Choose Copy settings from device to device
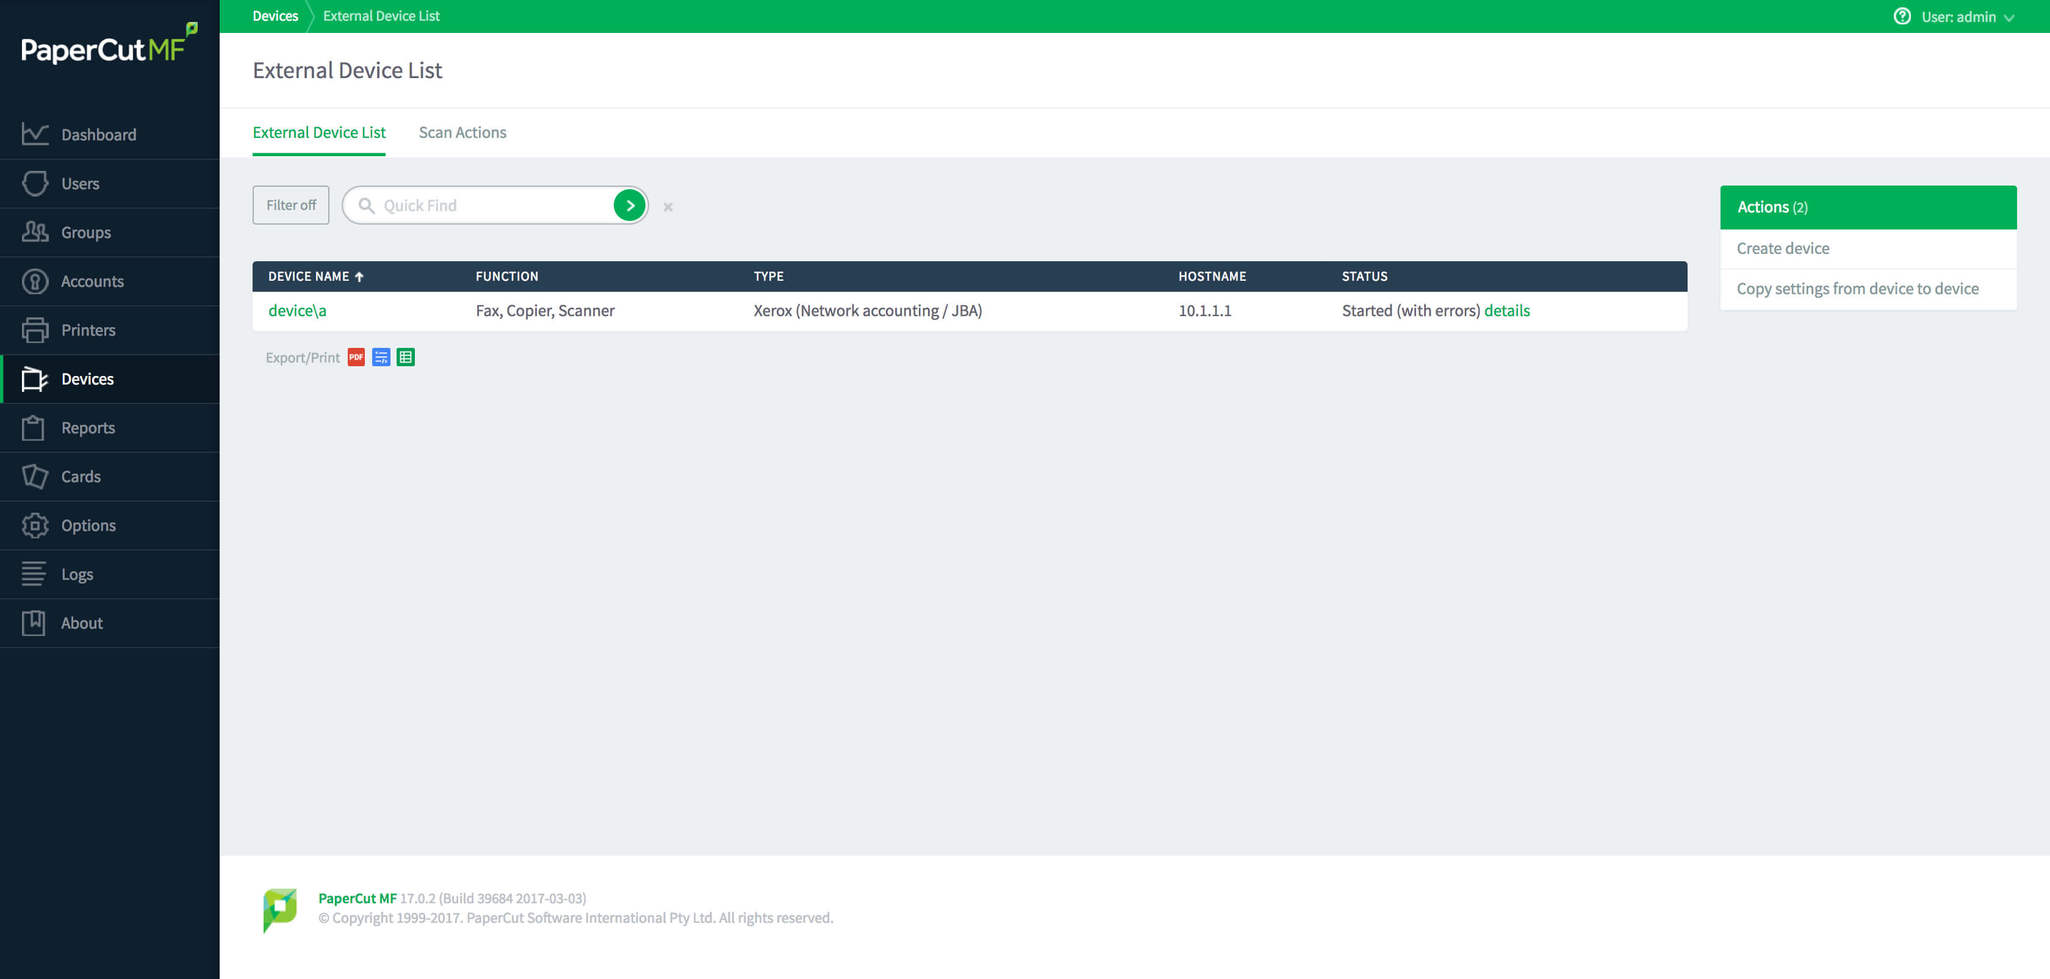 click(x=1857, y=289)
